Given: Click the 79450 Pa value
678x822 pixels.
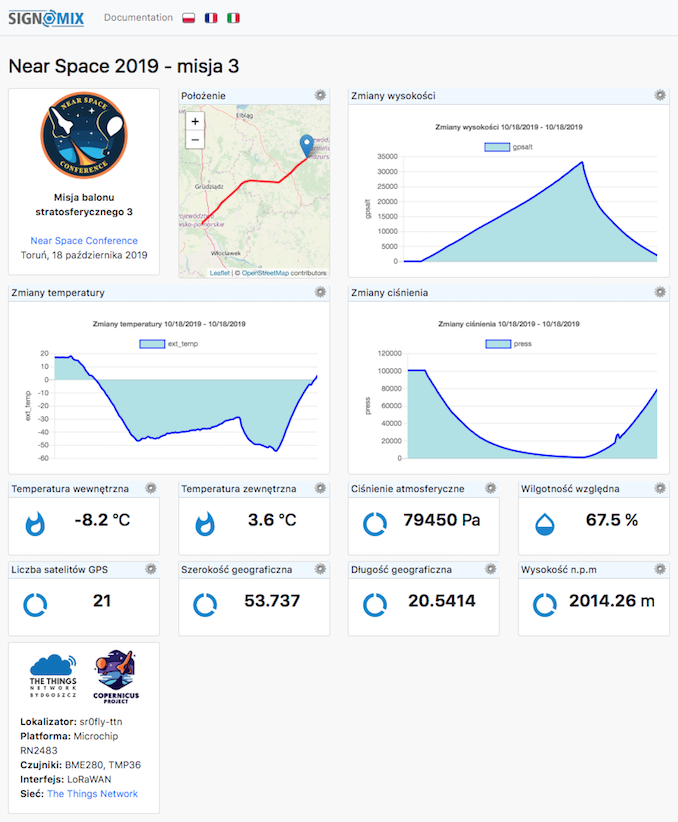Looking at the screenshot, I should (x=442, y=520).
